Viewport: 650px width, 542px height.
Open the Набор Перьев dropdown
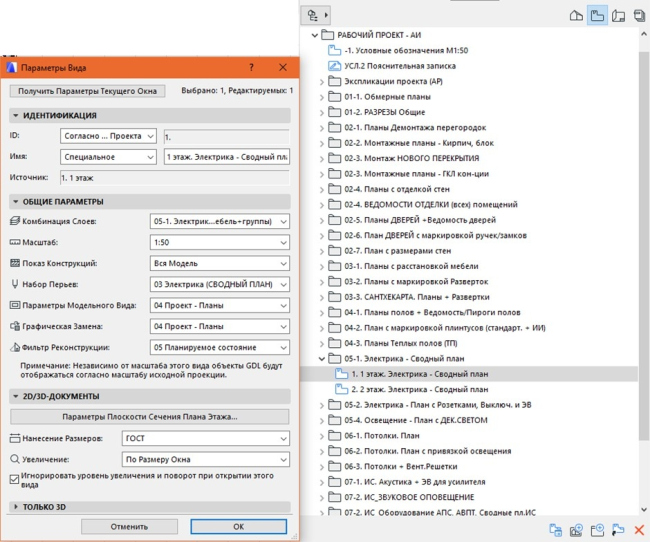[x=219, y=284]
